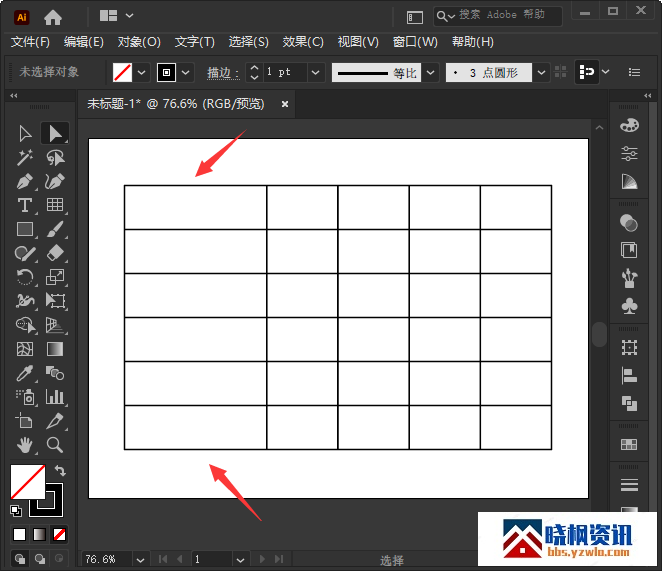The image size is (662, 571).
Task: Select the Magic Wand tool
Action: [x=25, y=157]
